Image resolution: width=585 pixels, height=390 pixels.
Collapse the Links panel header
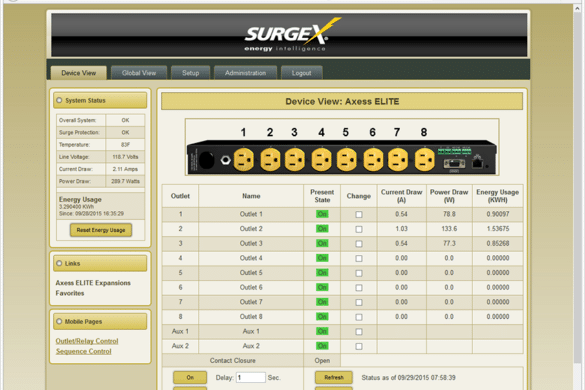[x=100, y=263]
